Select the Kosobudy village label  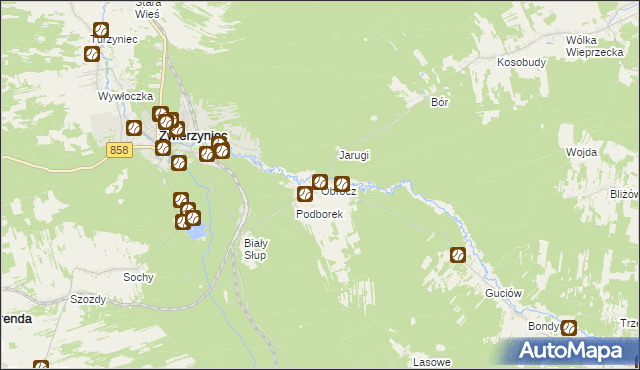pos(521,62)
